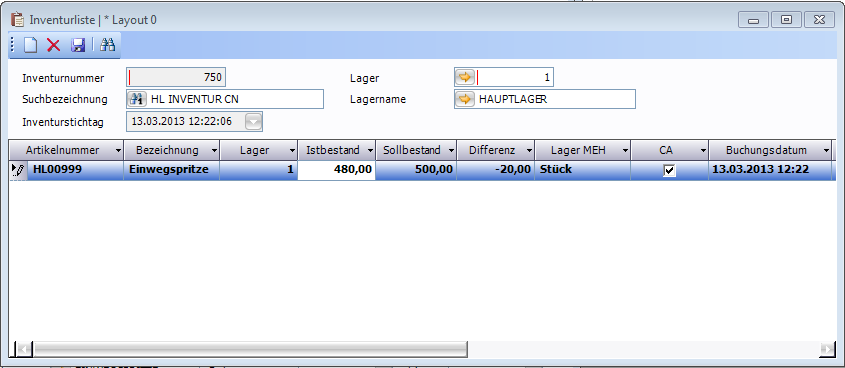The image size is (845, 368).
Task: Open the Buchungsdatum column filter dropdown
Action: (x=826, y=150)
